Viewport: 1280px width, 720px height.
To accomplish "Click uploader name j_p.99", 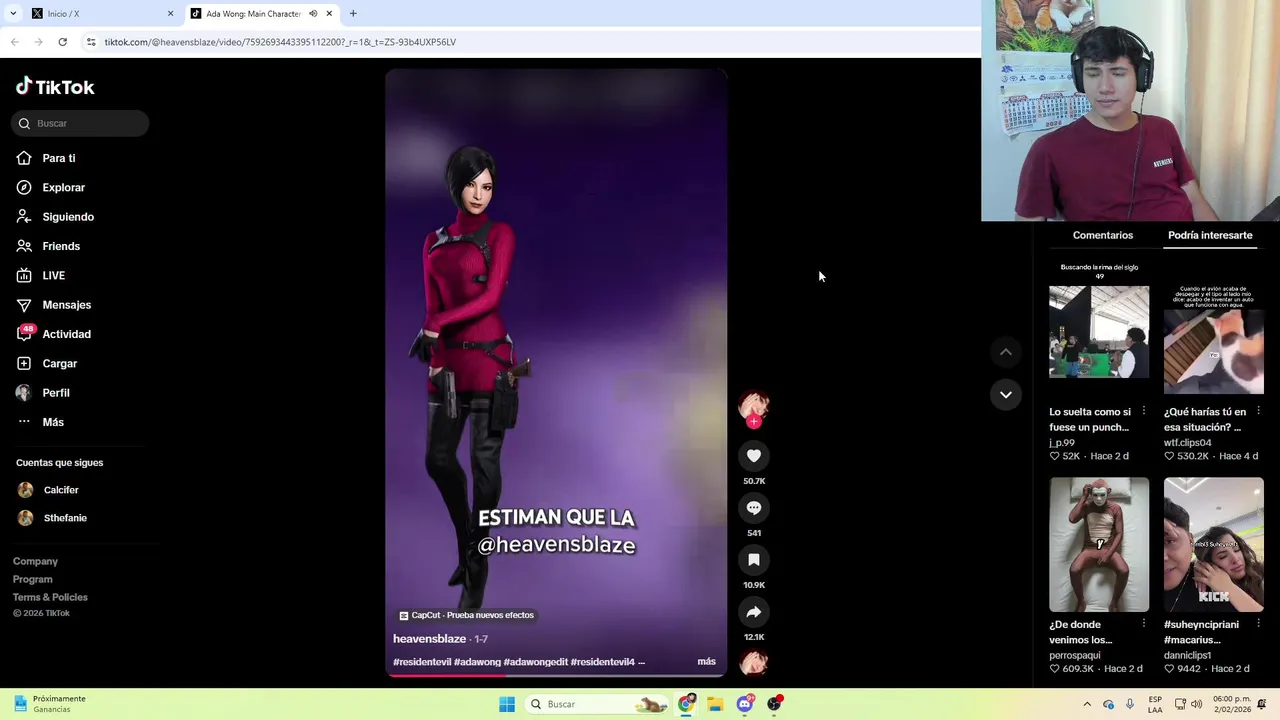I will [x=1062, y=442].
